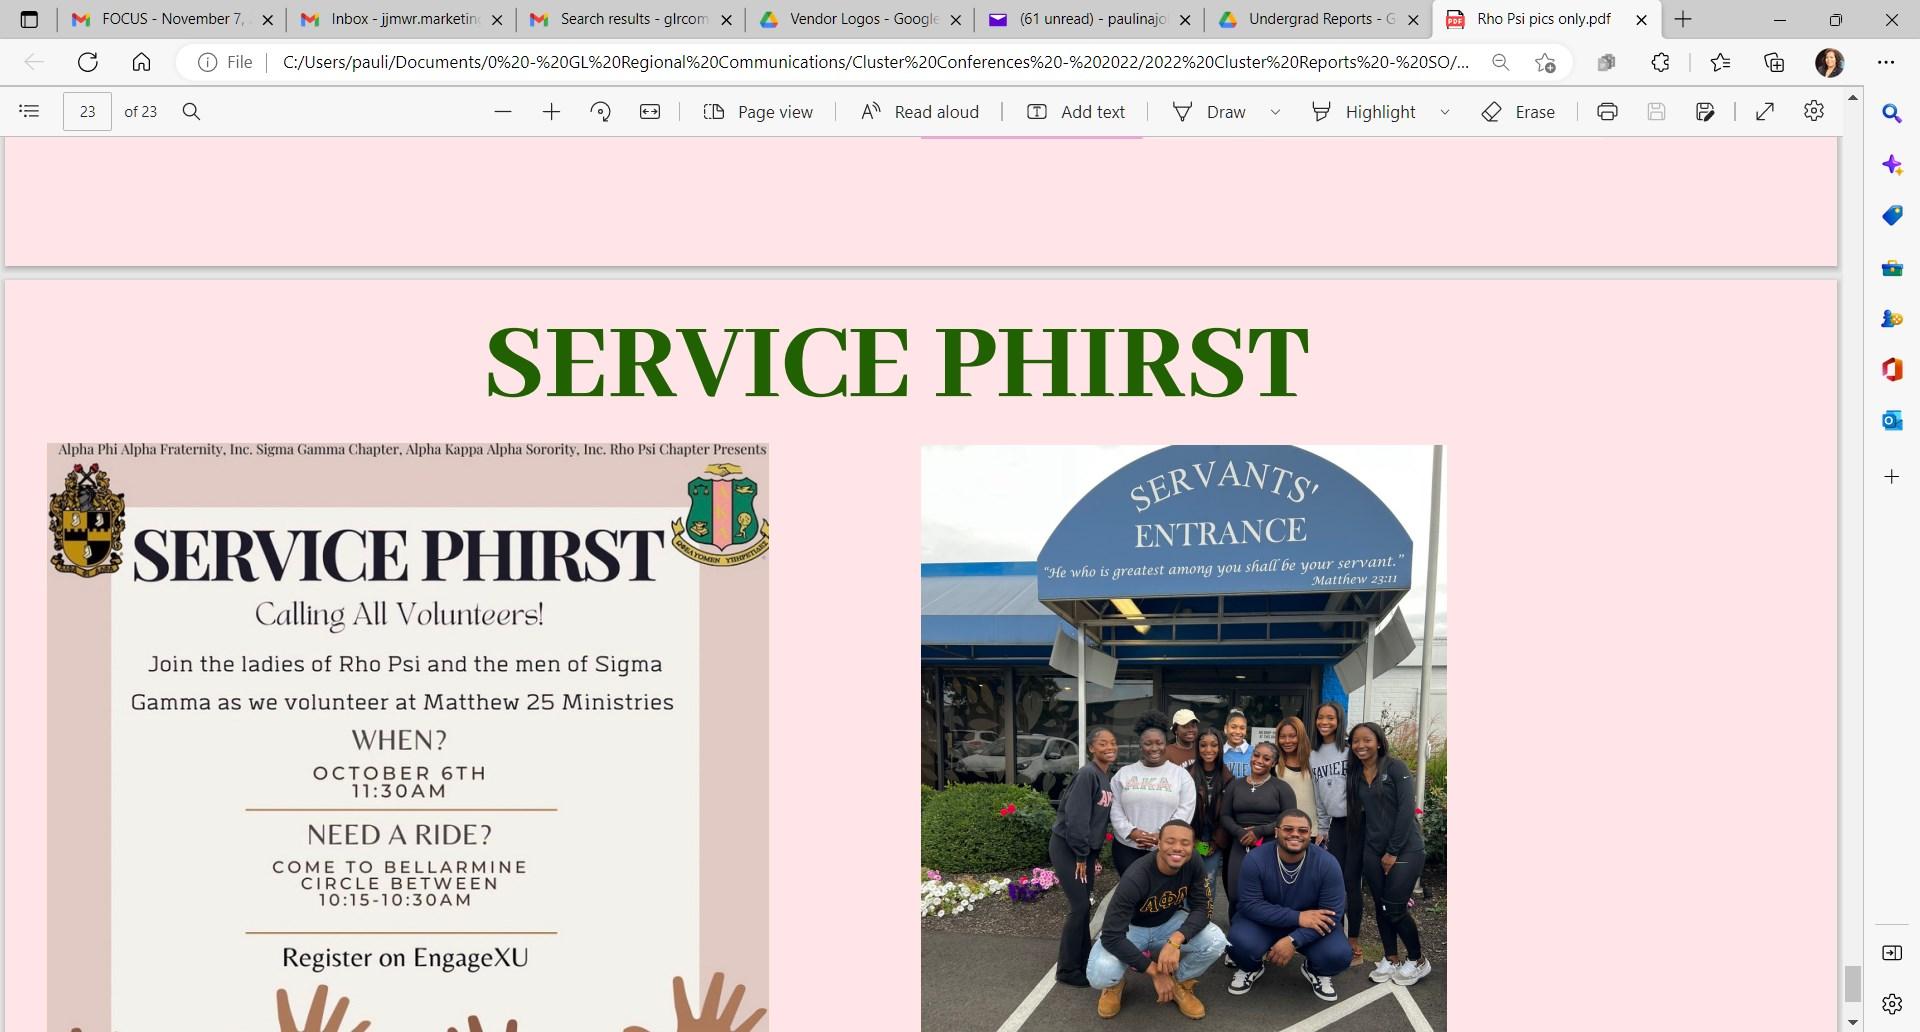Start Read aloud
The height and width of the screenshot is (1032, 1920).
919,111
